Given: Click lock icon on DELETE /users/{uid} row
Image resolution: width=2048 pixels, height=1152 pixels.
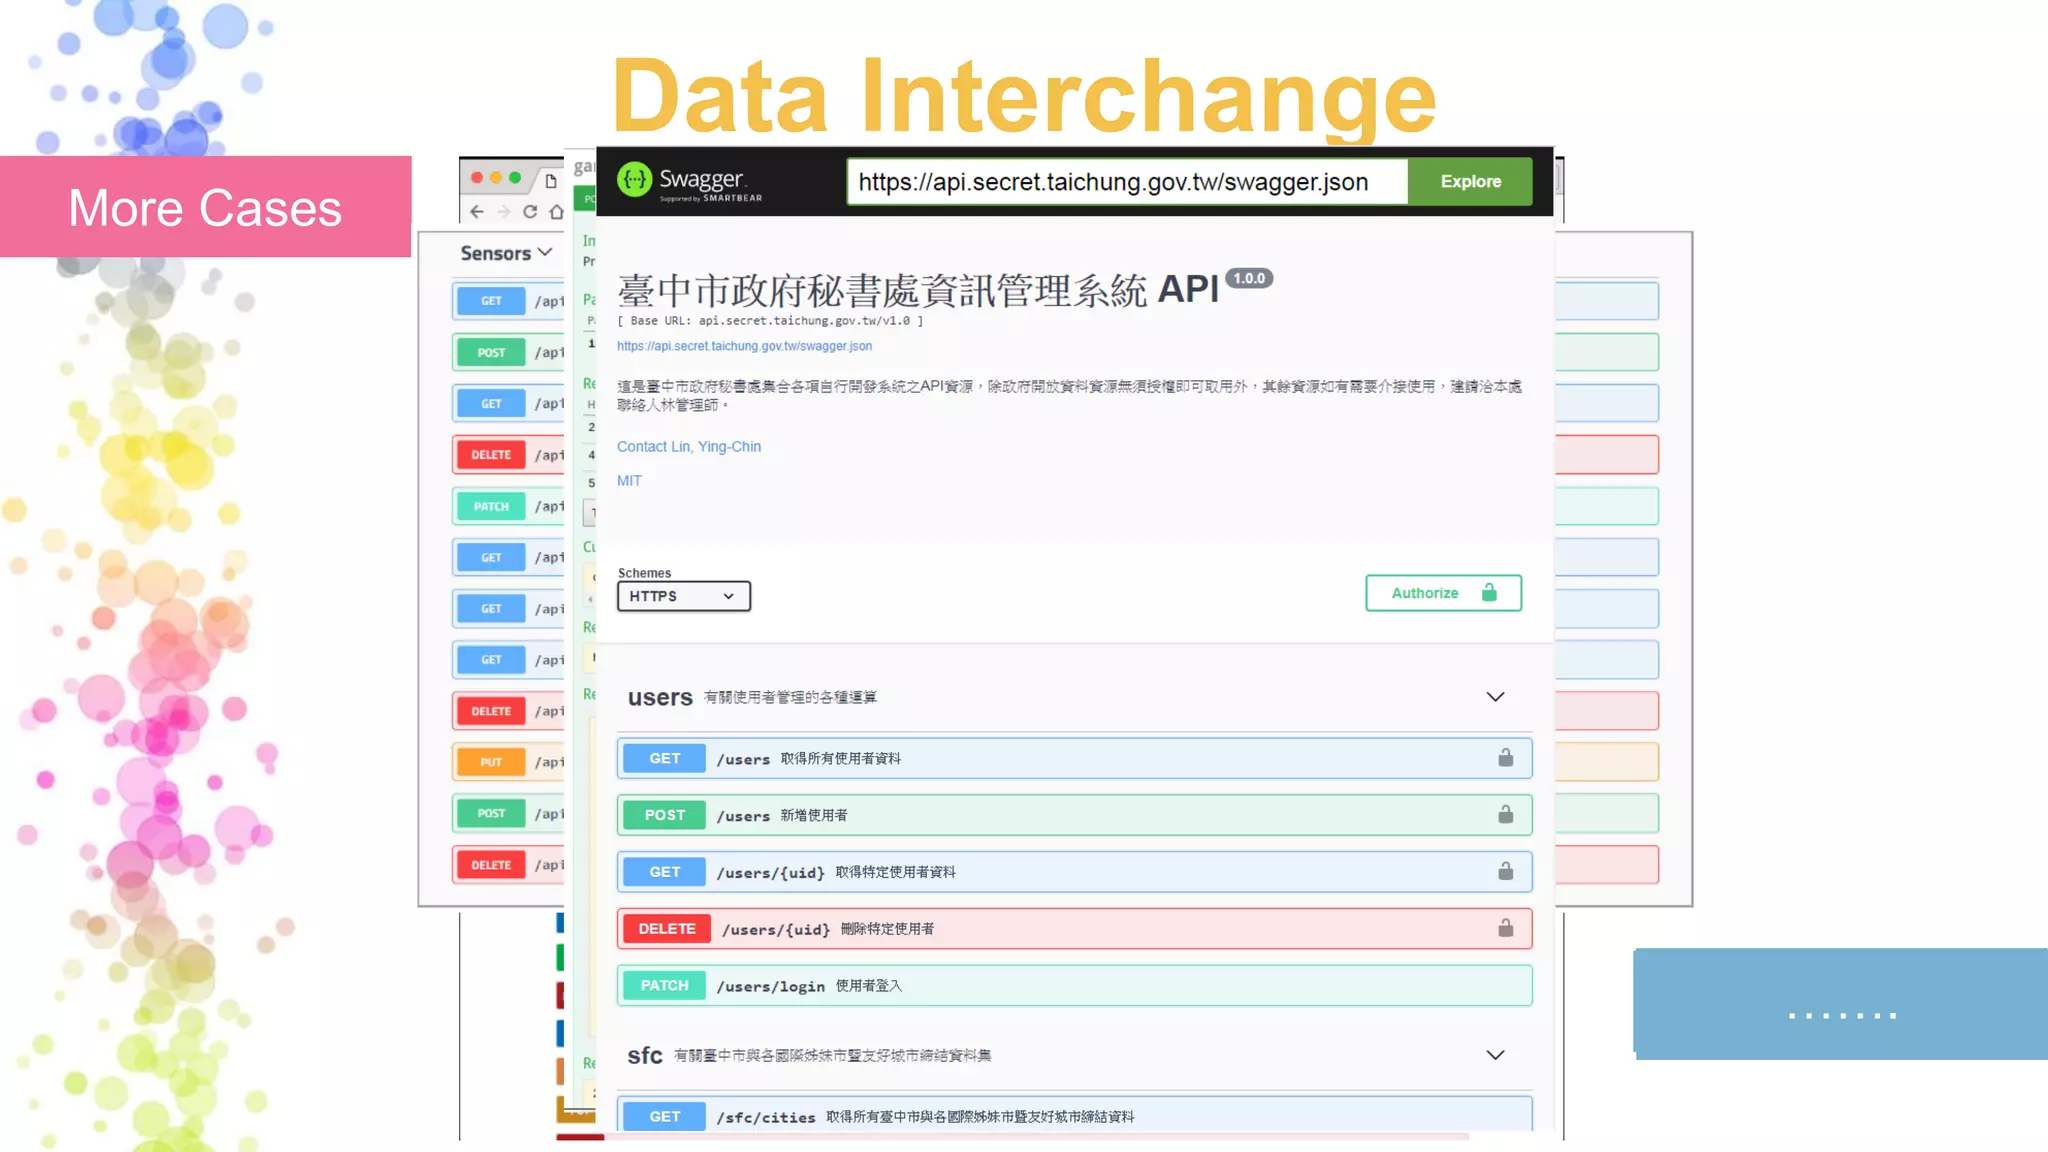Looking at the screenshot, I should [1505, 928].
